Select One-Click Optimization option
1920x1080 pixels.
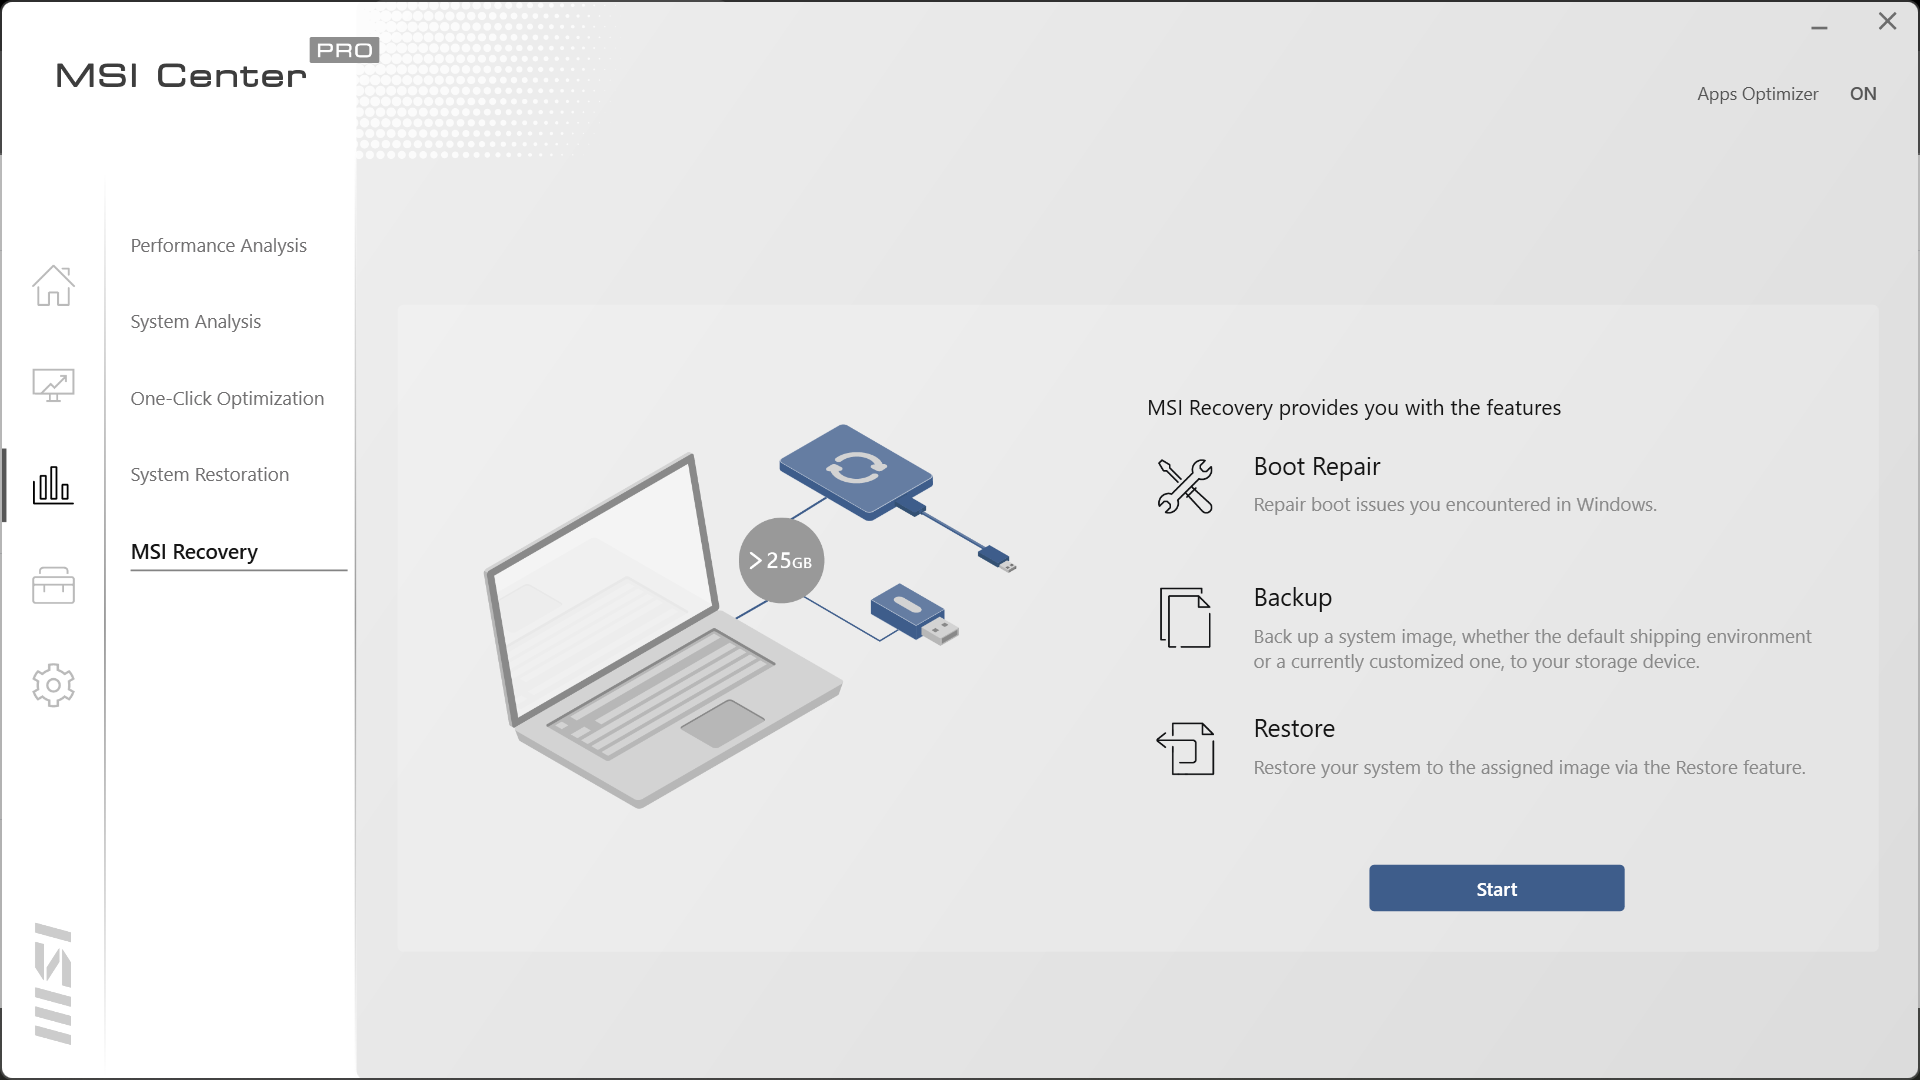point(227,397)
